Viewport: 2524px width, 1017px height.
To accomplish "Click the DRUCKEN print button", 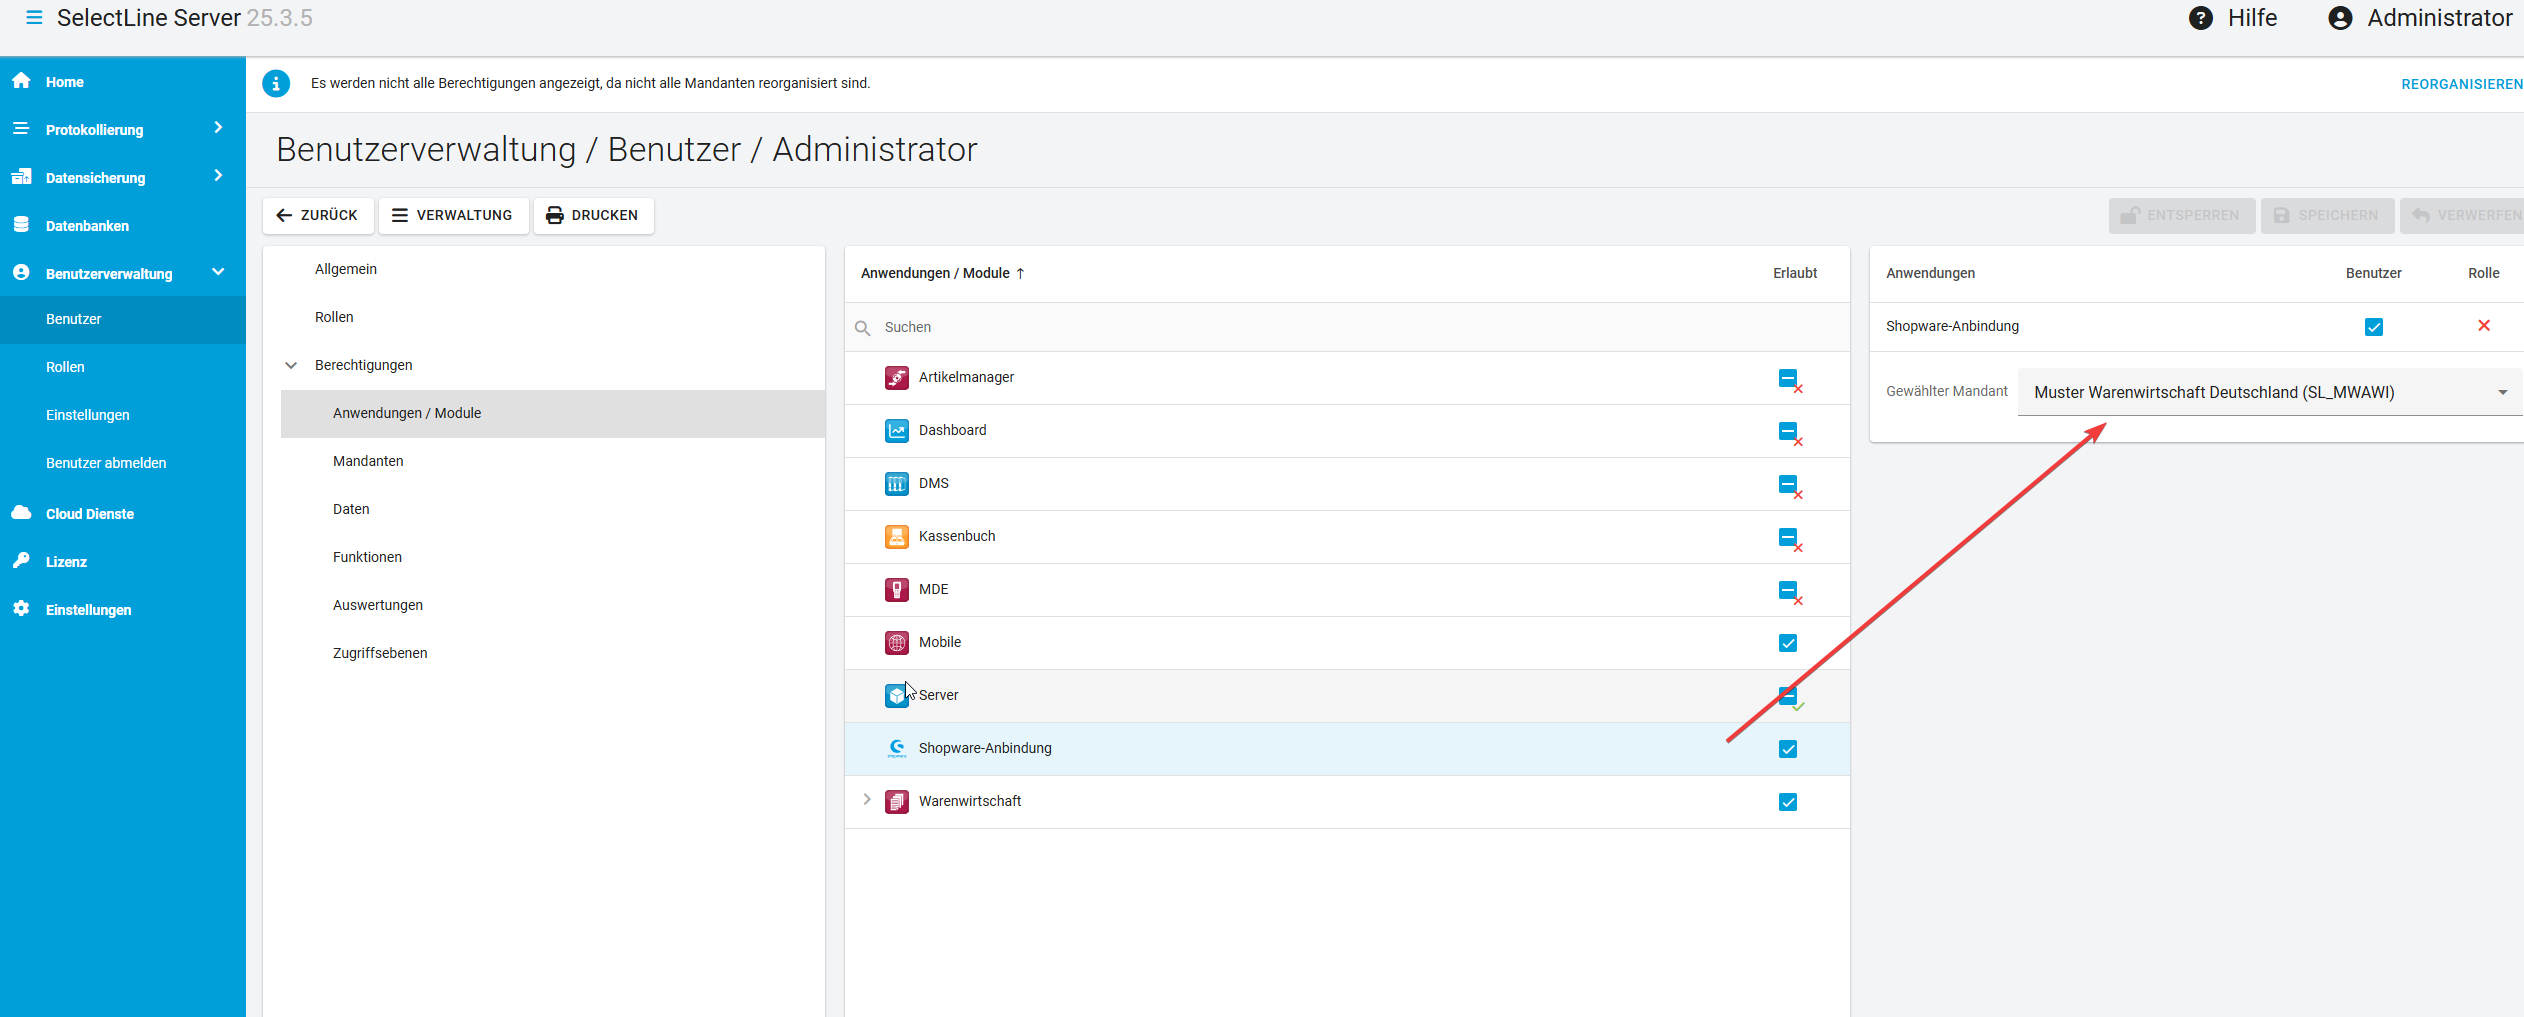I will click(x=593, y=216).
